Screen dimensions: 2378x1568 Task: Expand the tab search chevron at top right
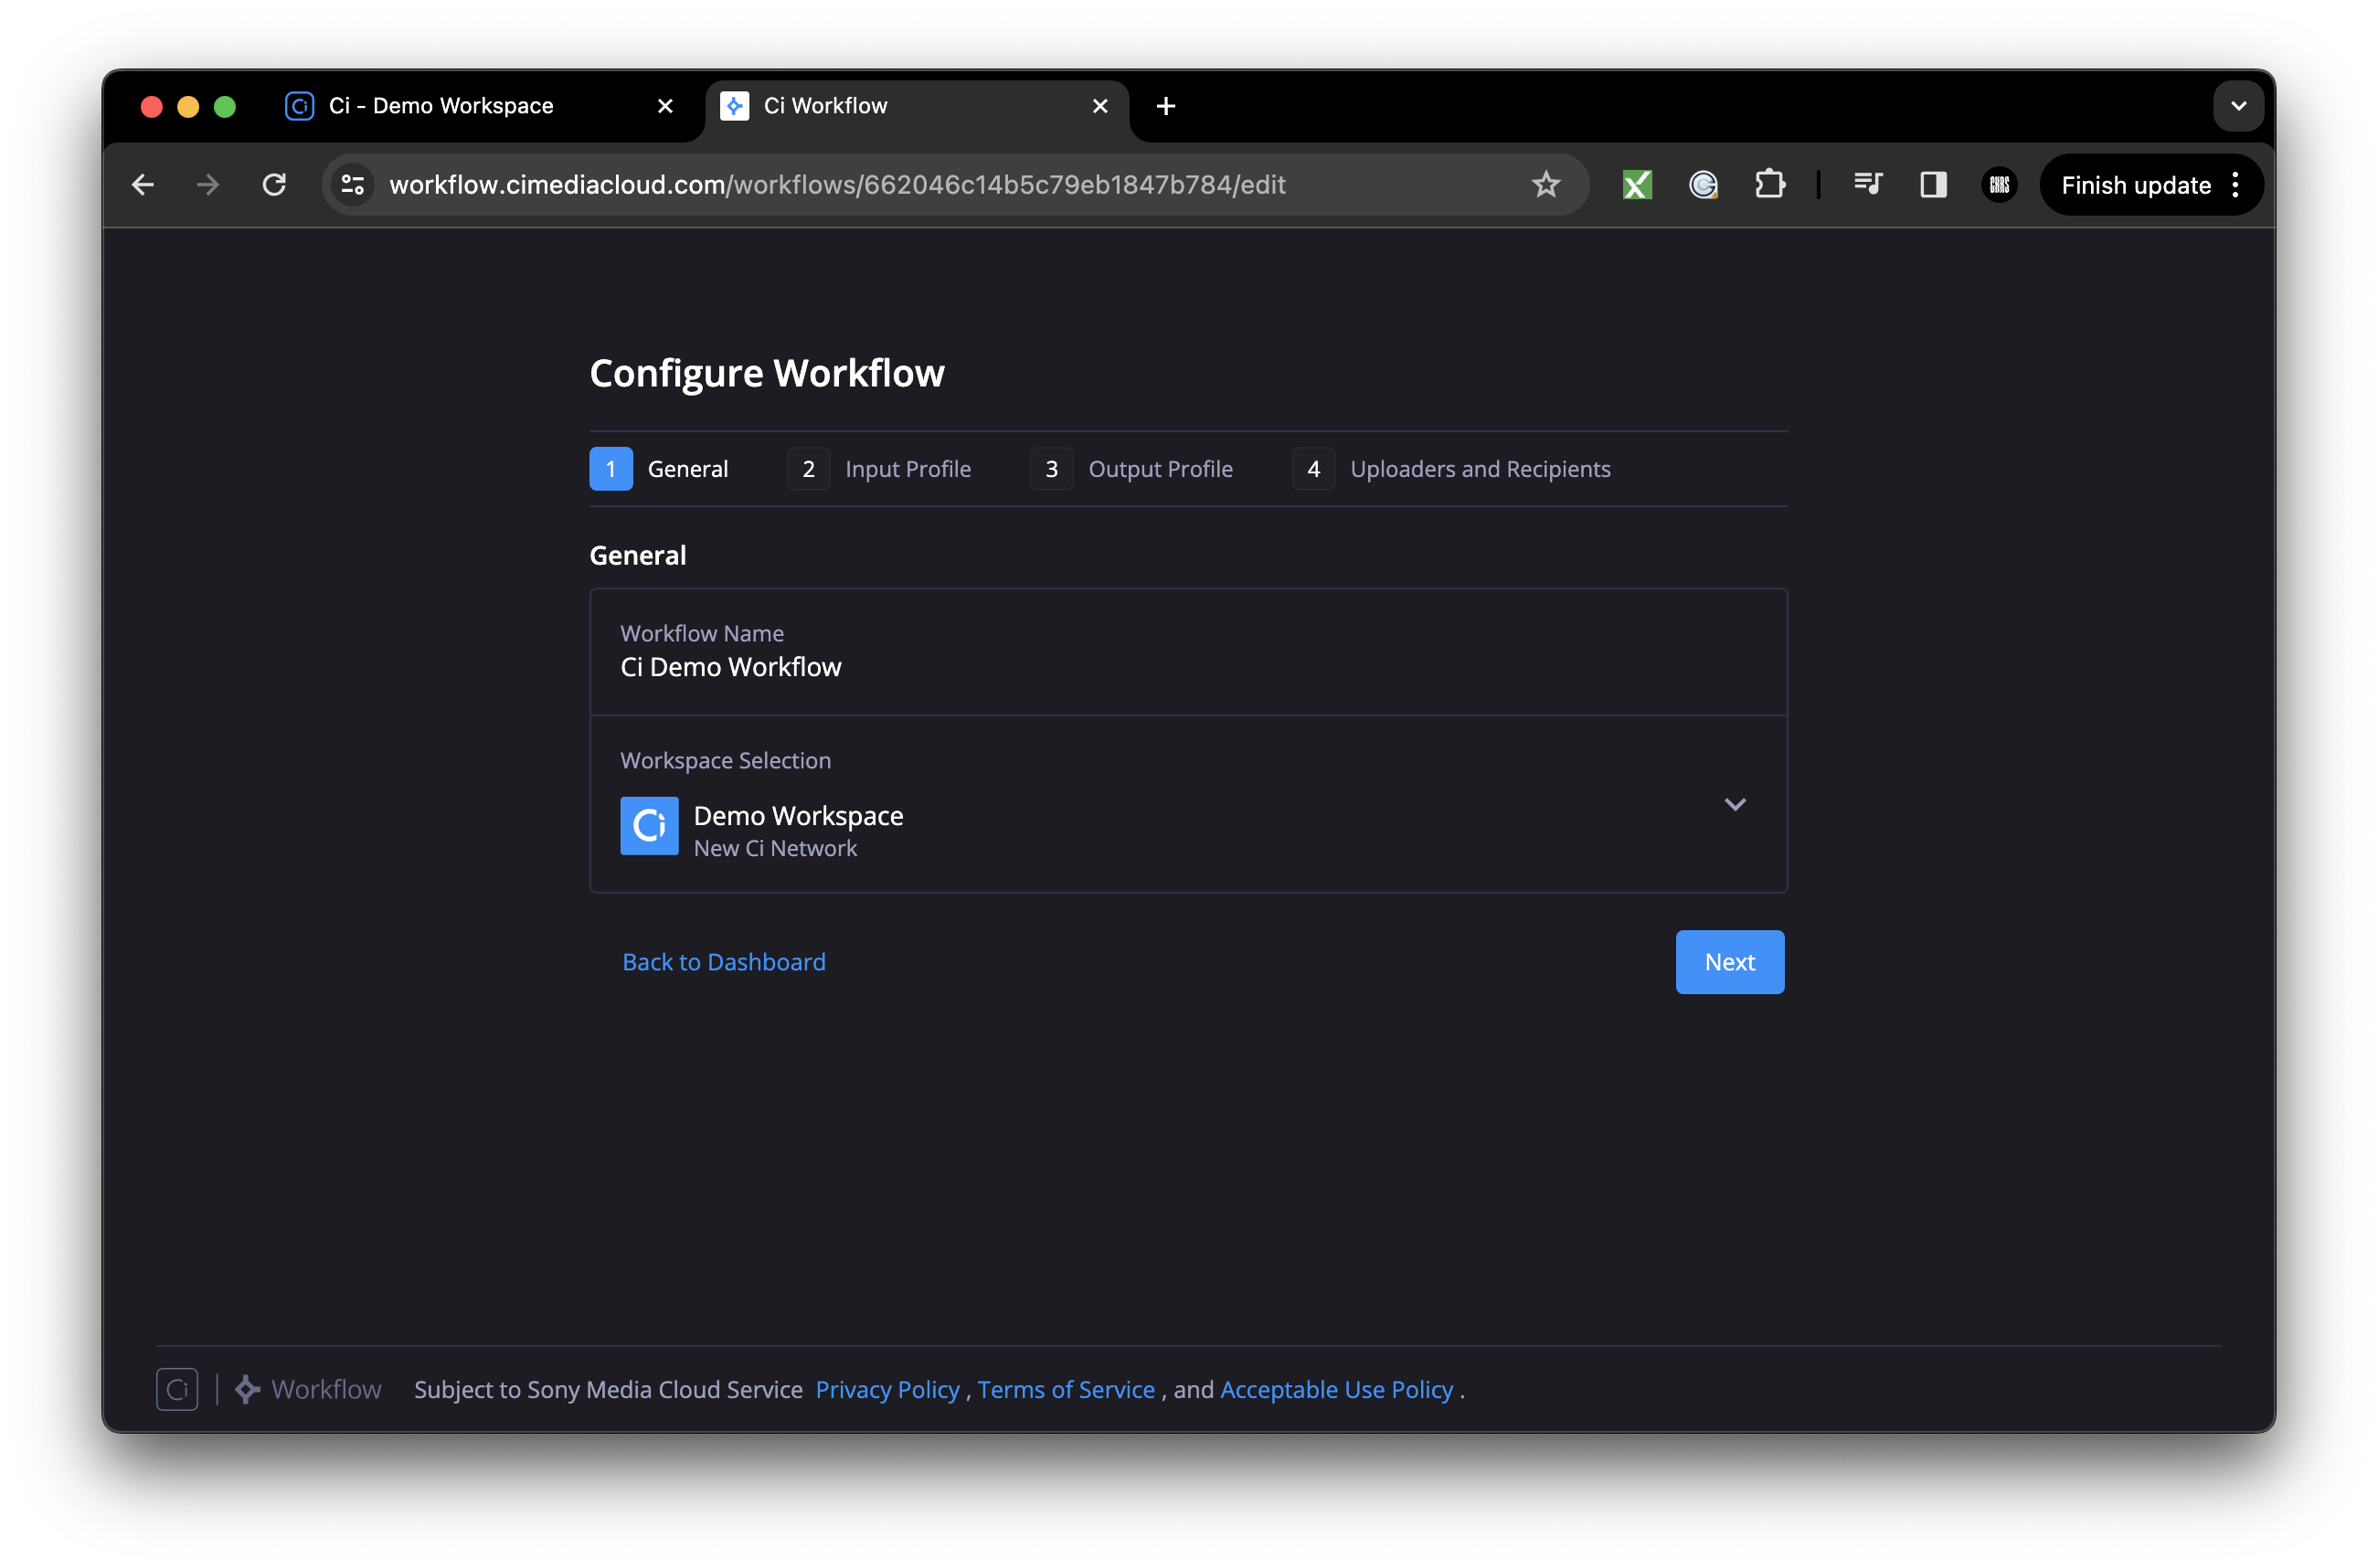[2239, 105]
